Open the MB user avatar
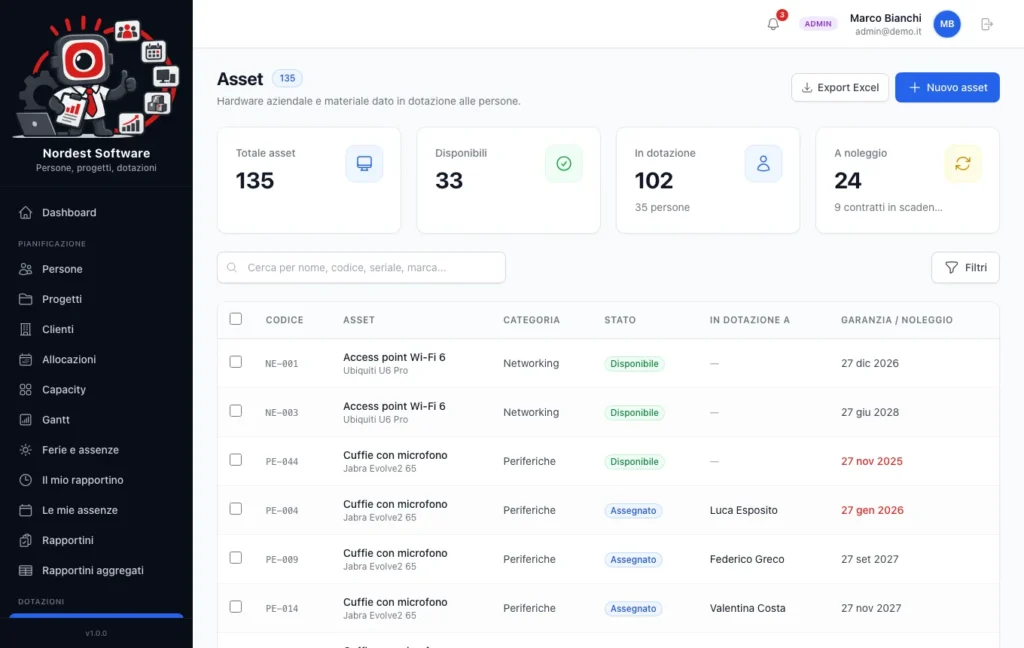The height and width of the screenshot is (648, 1024). [947, 24]
